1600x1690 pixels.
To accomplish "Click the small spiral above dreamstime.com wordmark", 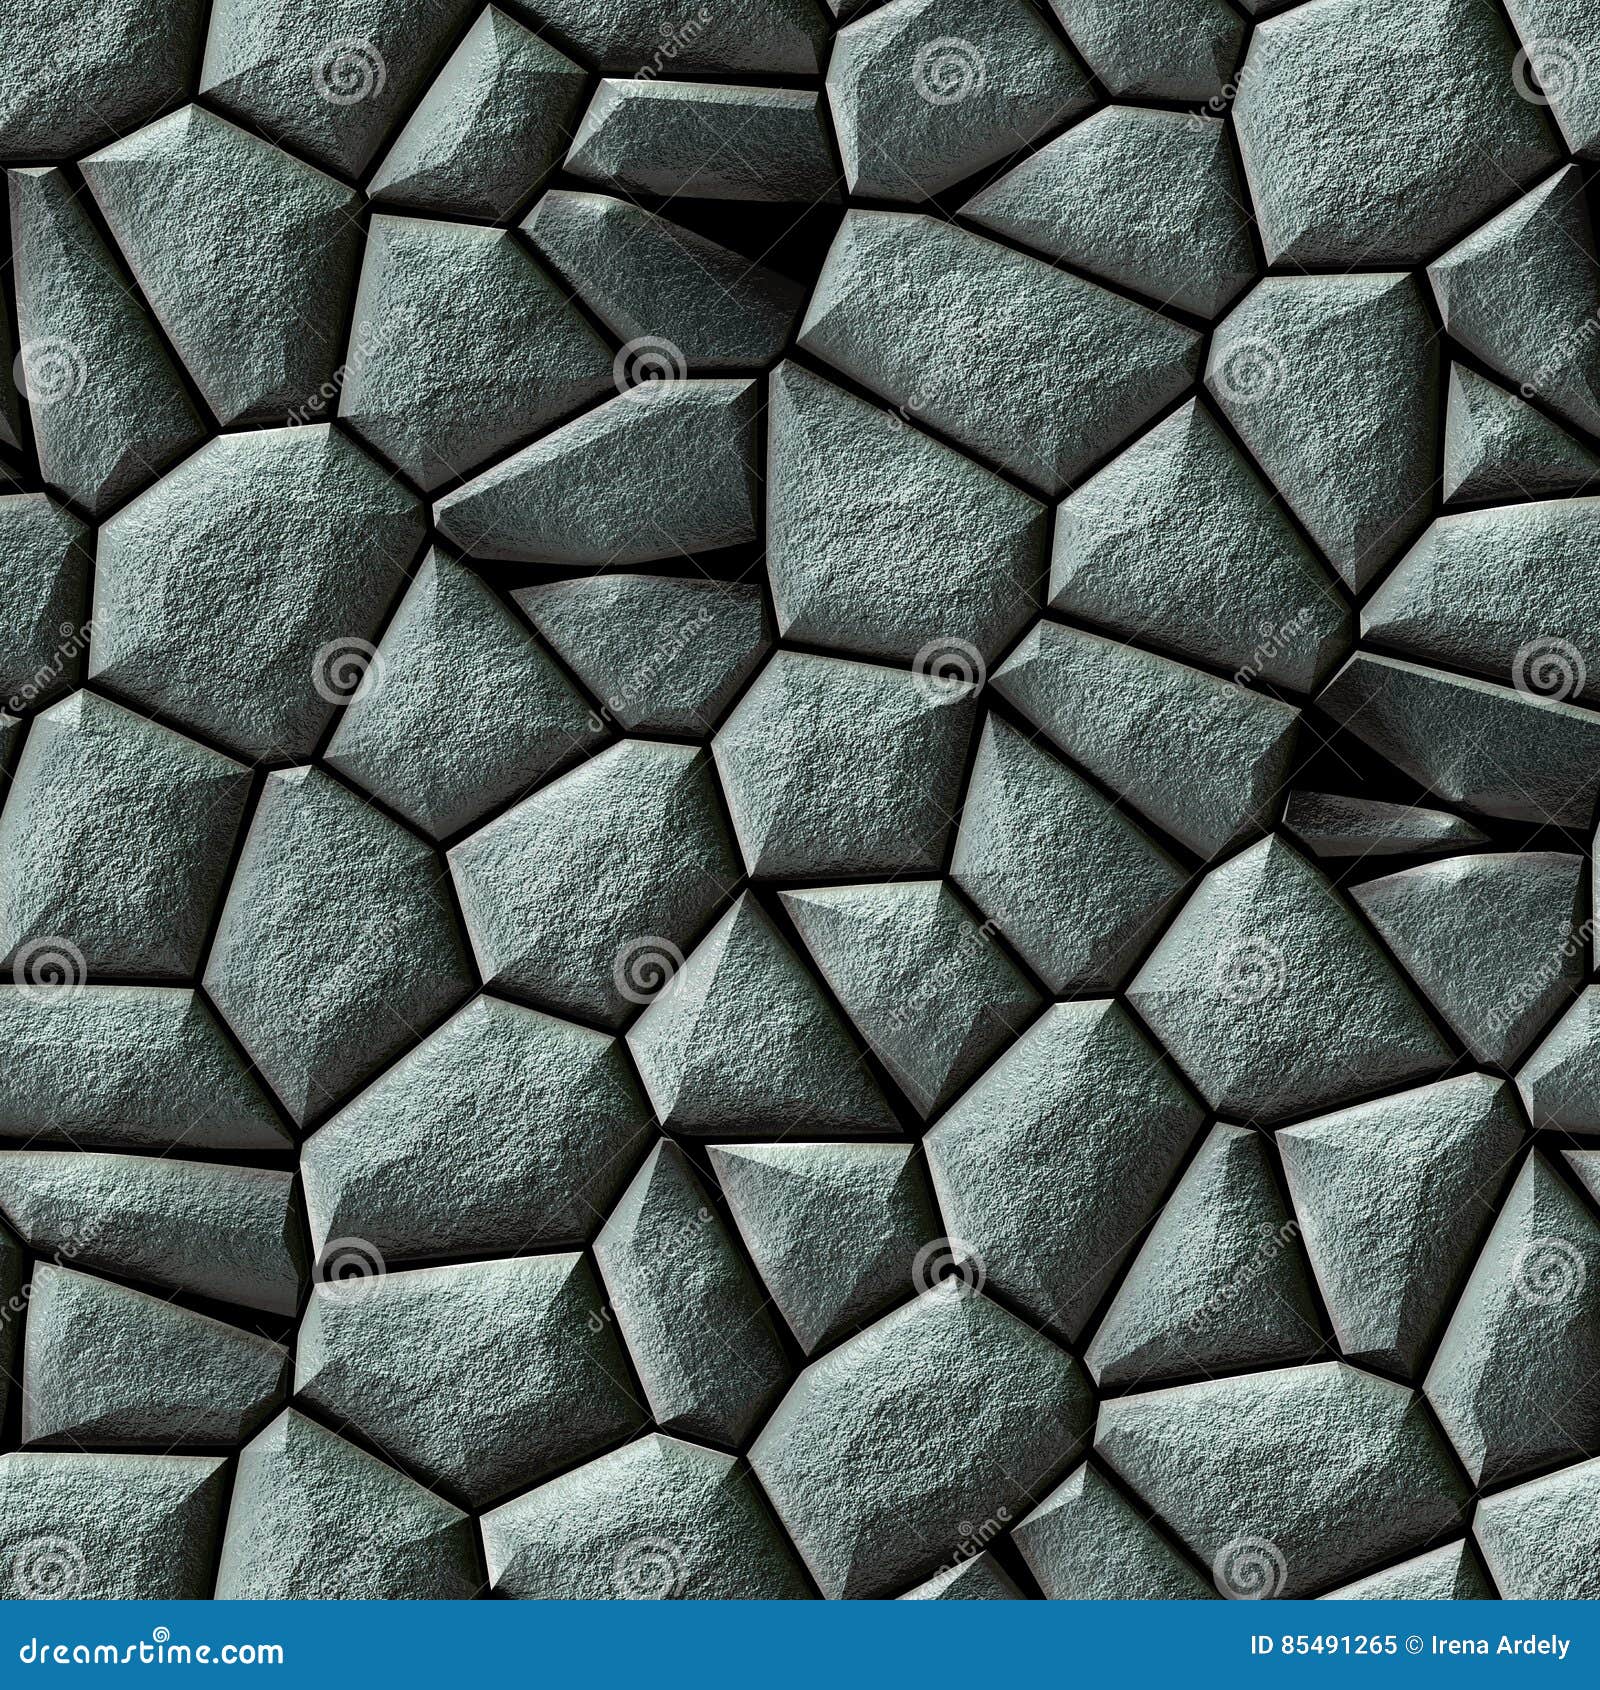I will point(160,1630).
